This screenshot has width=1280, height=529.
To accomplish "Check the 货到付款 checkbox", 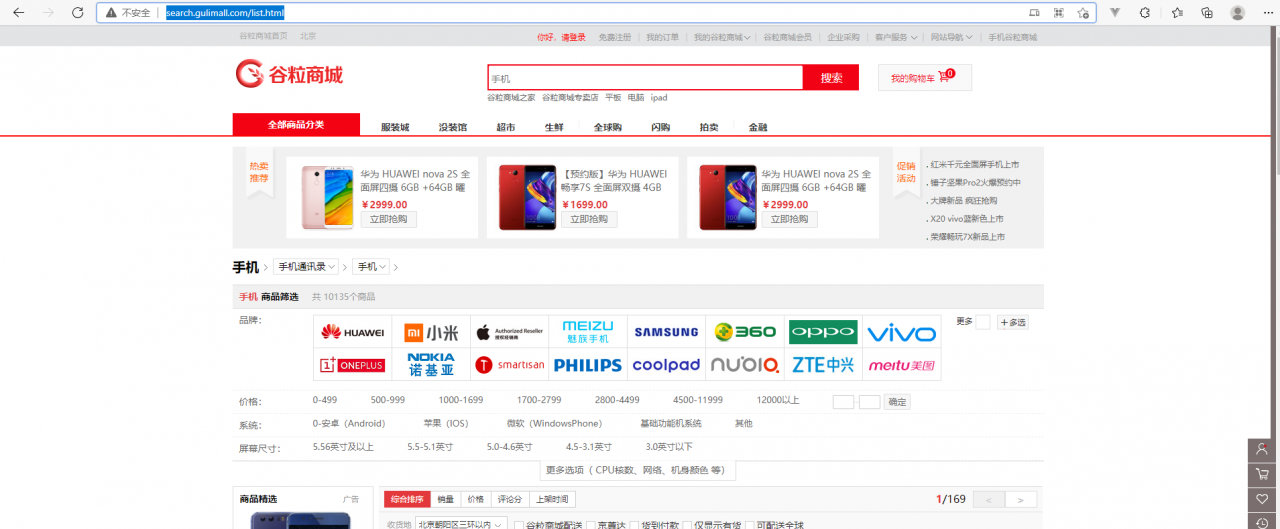I will point(634,524).
